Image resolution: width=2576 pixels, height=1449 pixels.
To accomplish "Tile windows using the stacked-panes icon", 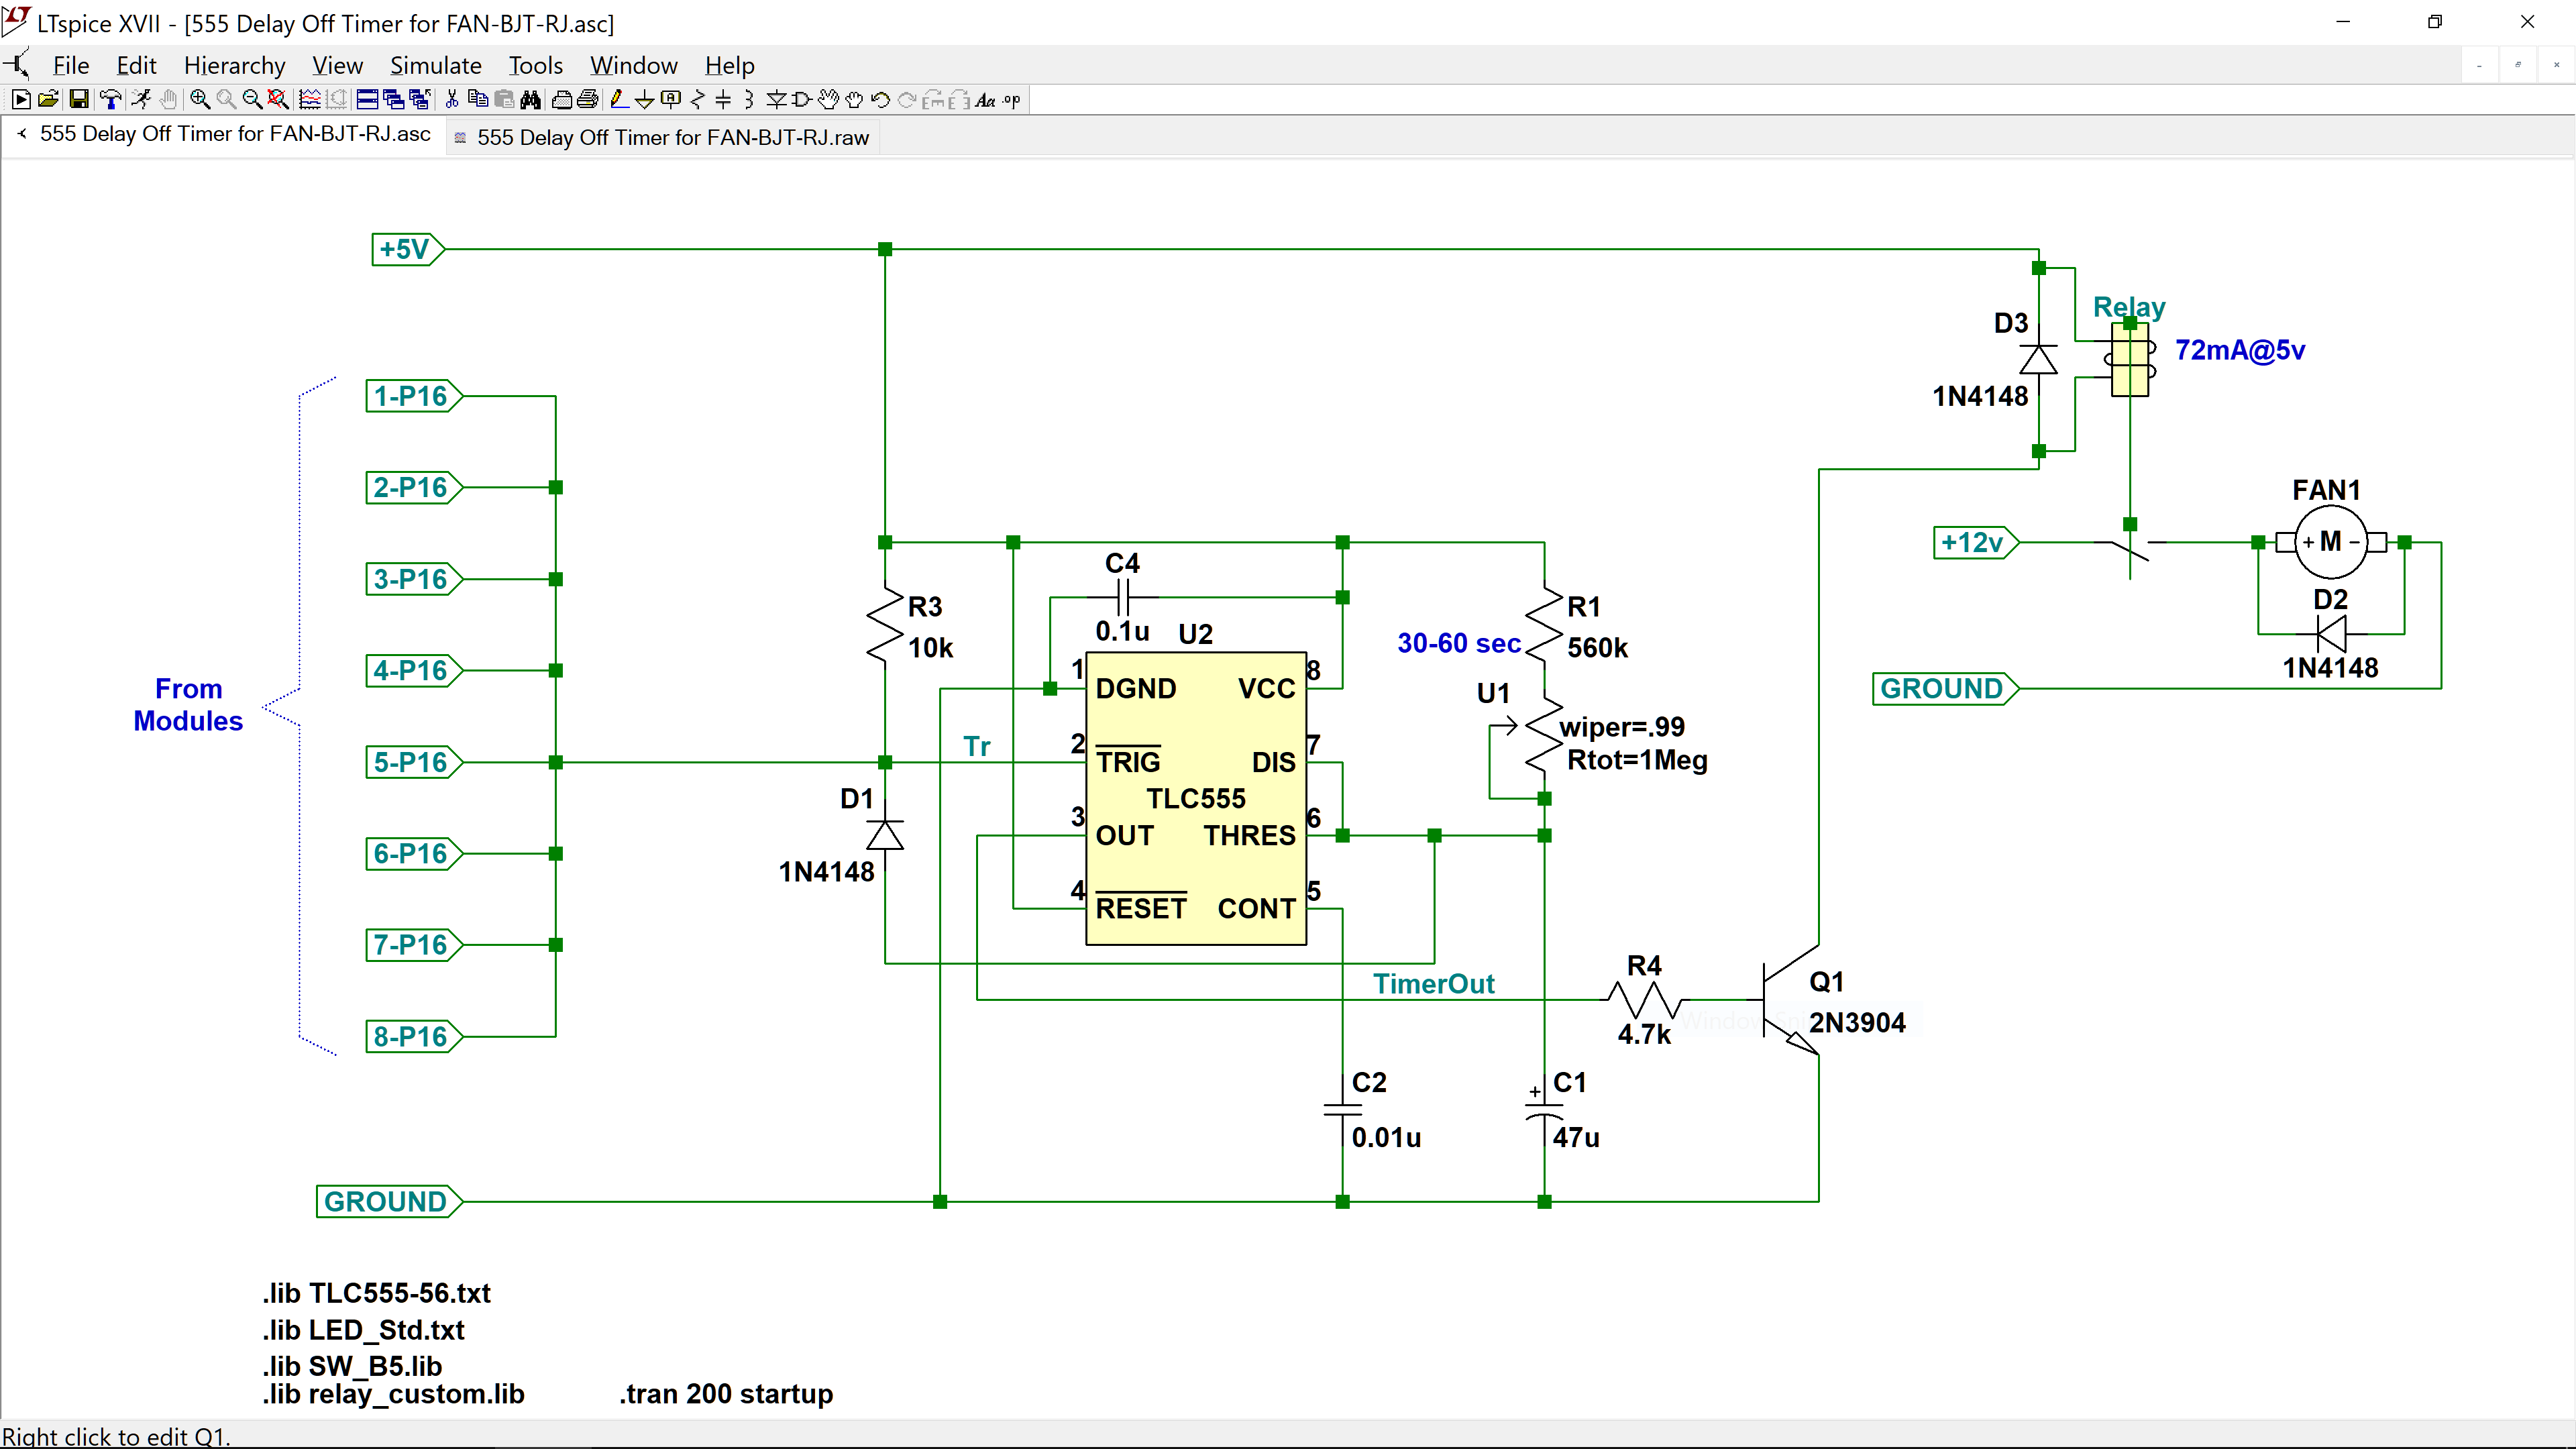I will click(367, 100).
